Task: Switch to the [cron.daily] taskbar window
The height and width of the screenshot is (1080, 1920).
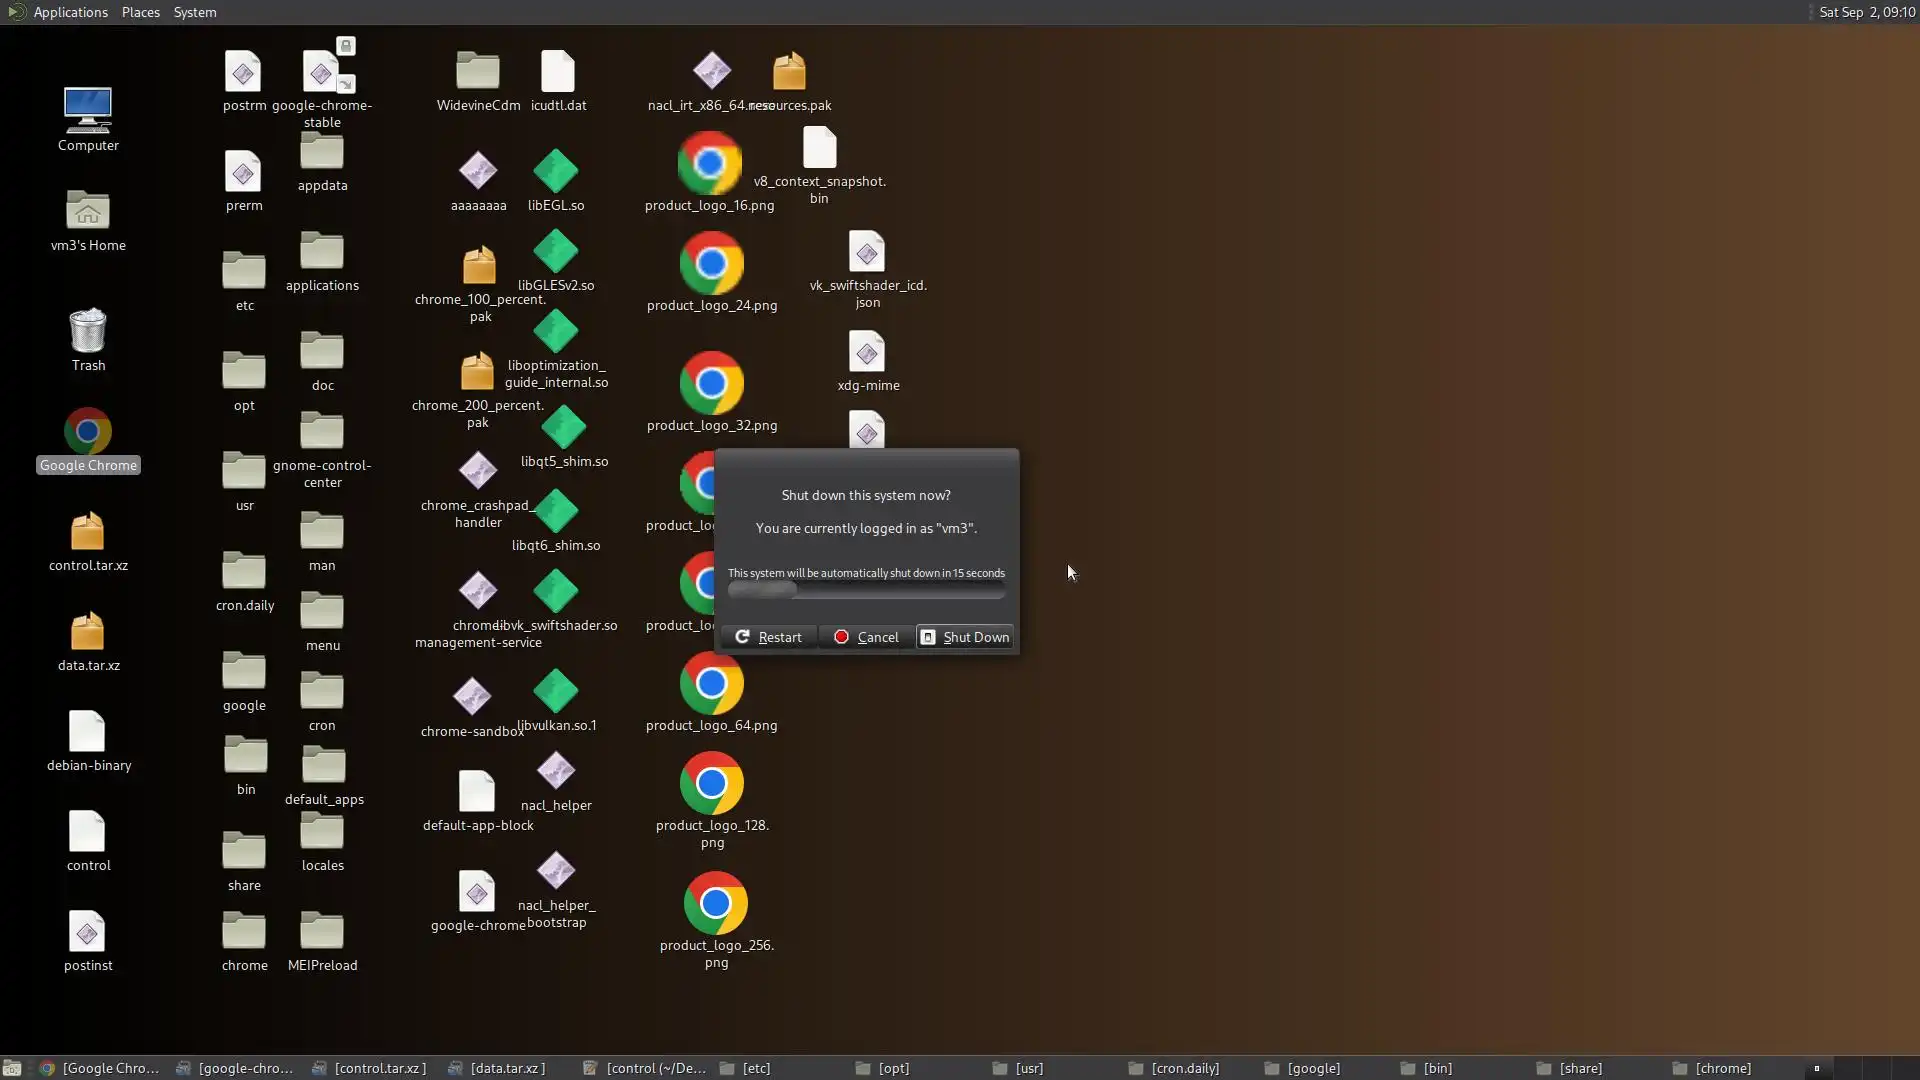Action: (x=1174, y=1068)
